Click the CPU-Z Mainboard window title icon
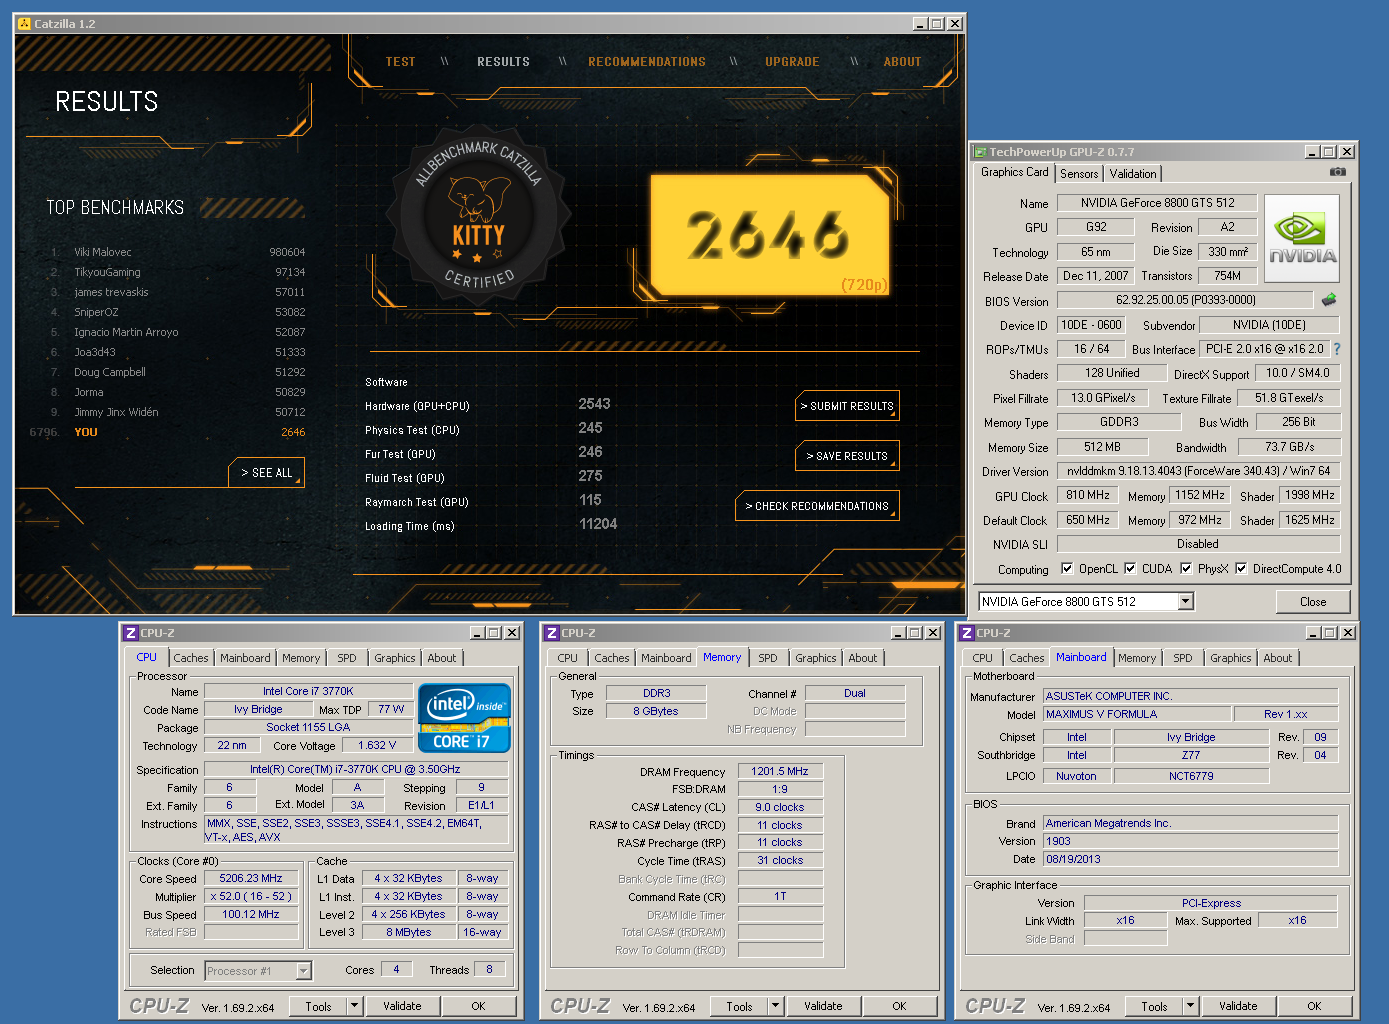The image size is (1389, 1024). click(x=966, y=633)
